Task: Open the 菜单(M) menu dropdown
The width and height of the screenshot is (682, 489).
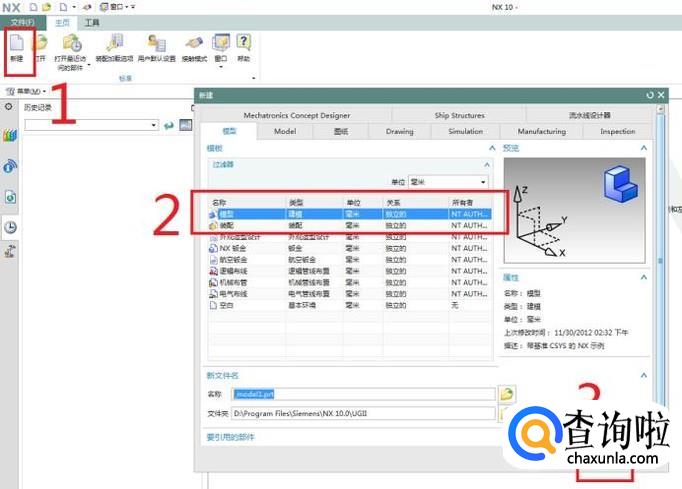Action: (x=26, y=91)
